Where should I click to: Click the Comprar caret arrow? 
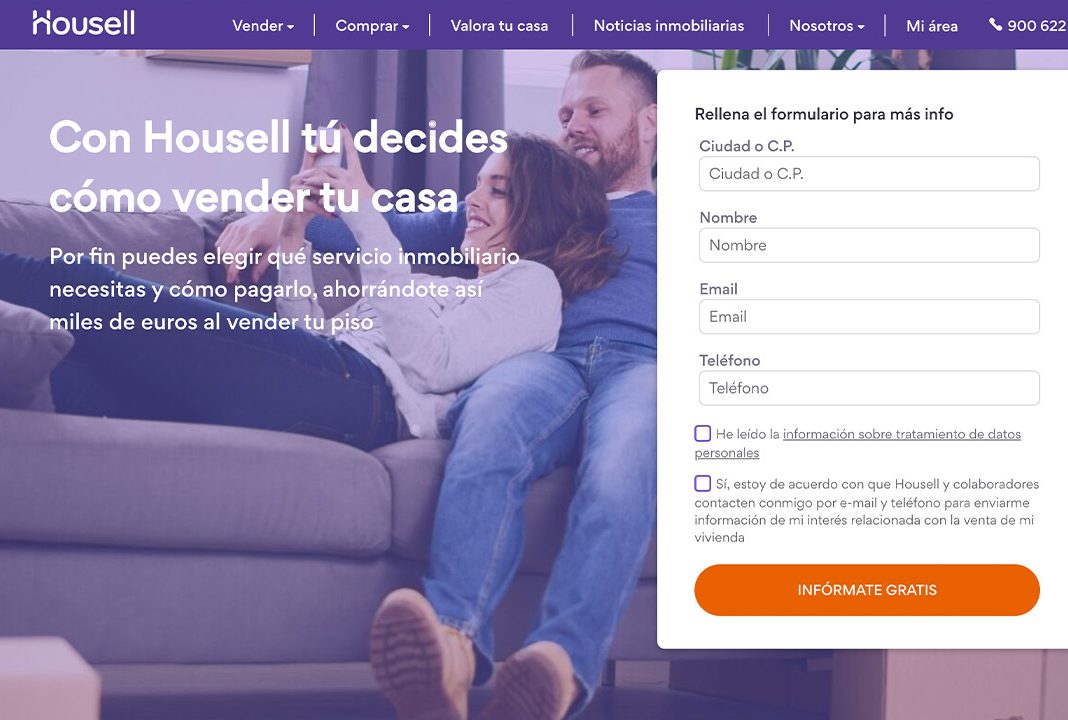click(x=405, y=27)
